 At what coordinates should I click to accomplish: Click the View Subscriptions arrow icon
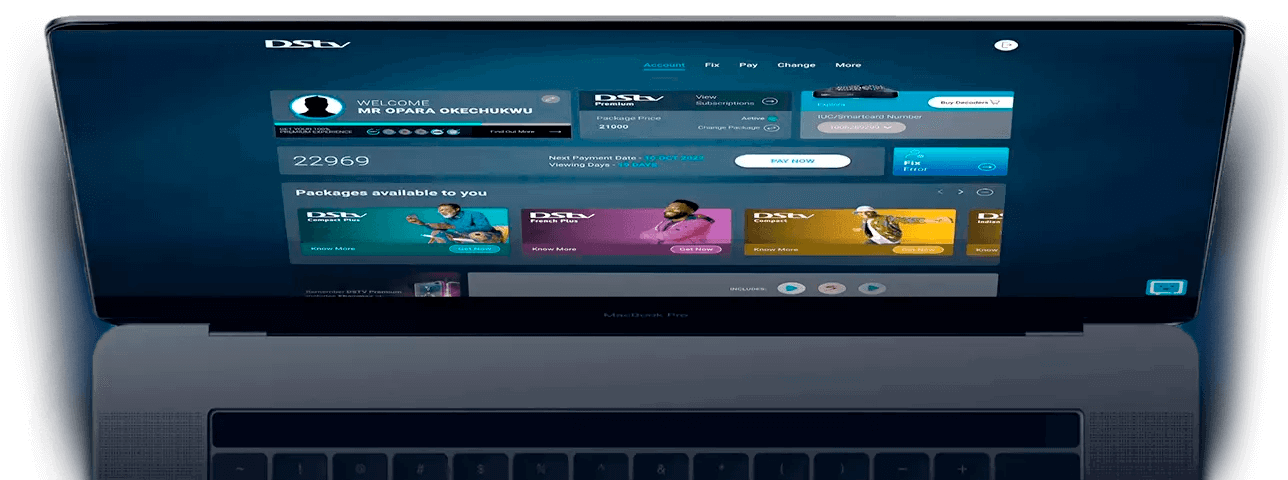pos(770,101)
